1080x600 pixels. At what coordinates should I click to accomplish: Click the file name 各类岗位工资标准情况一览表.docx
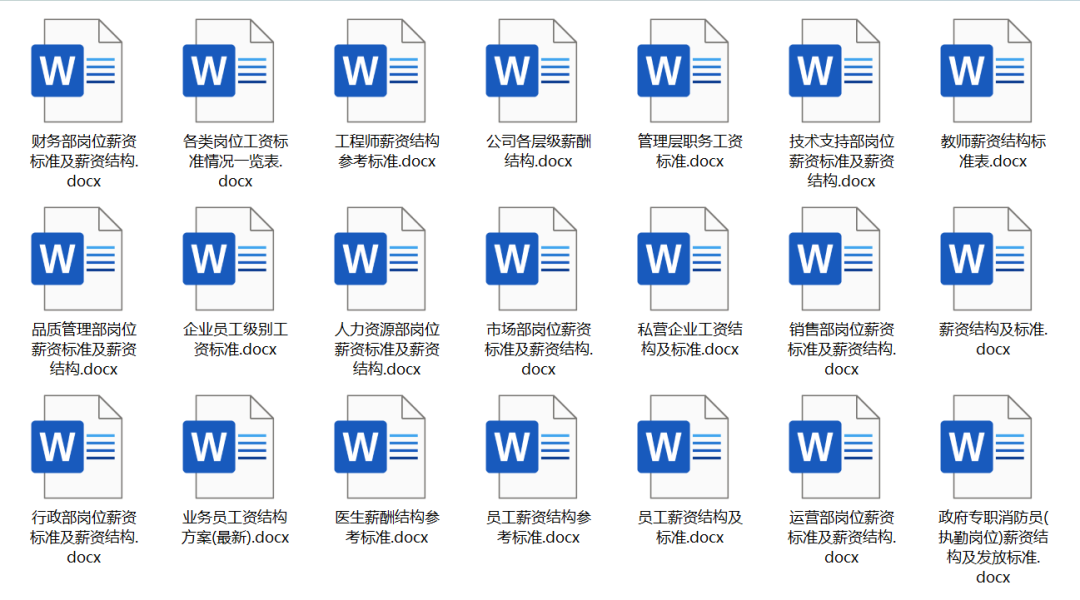[x=236, y=161]
